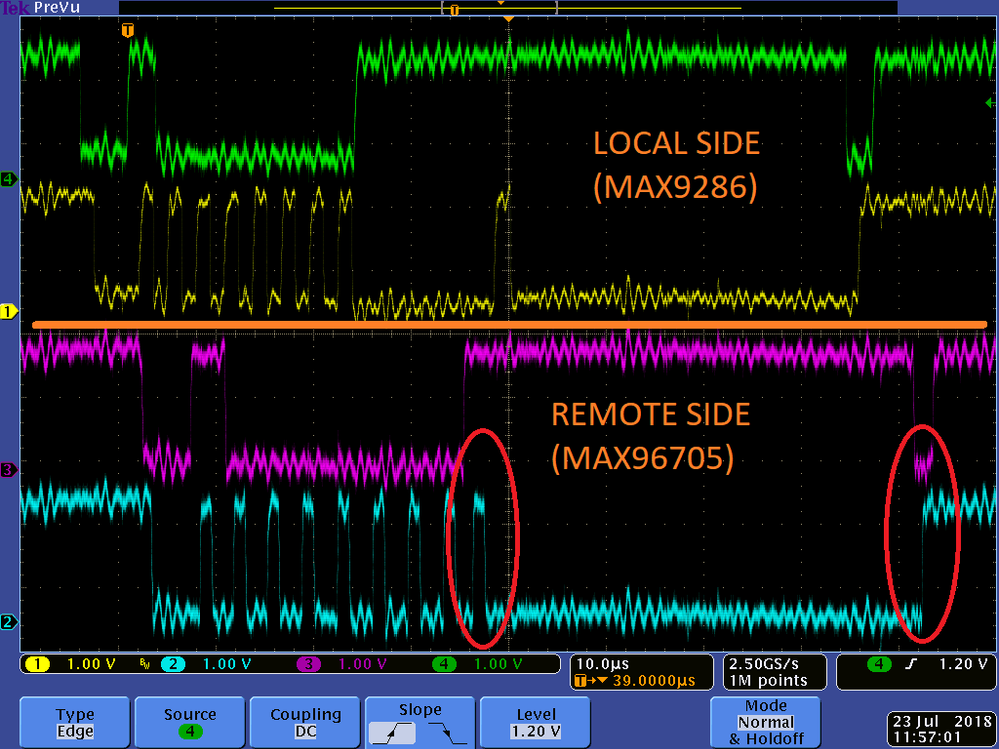Viewport: 999px width, 749px height.
Task: Click channel 4 scale 1.00 V value
Action: click(x=498, y=664)
